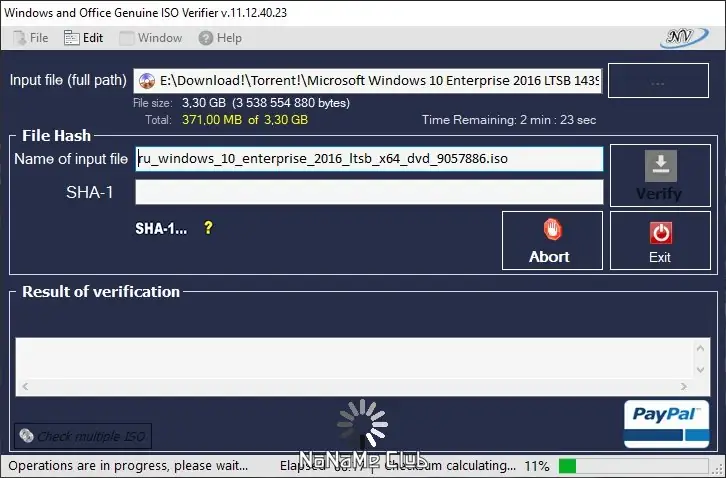Click the Verify button
The height and width of the screenshot is (478, 726).
(x=660, y=176)
